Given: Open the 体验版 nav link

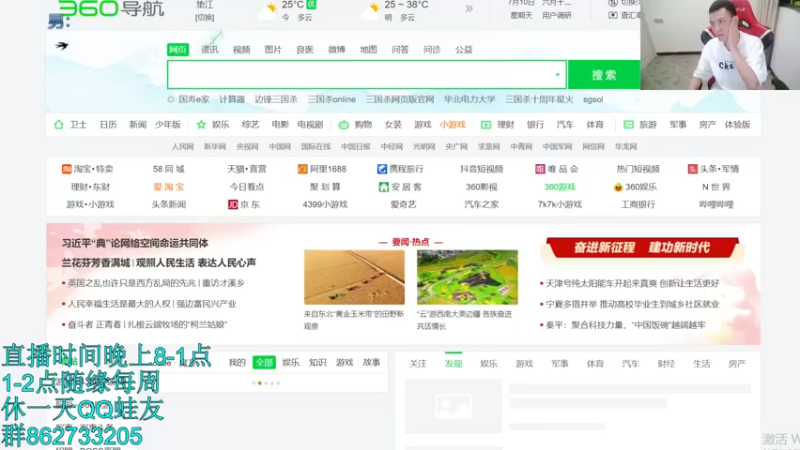Looking at the screenshot, I should tap(737, 124).
